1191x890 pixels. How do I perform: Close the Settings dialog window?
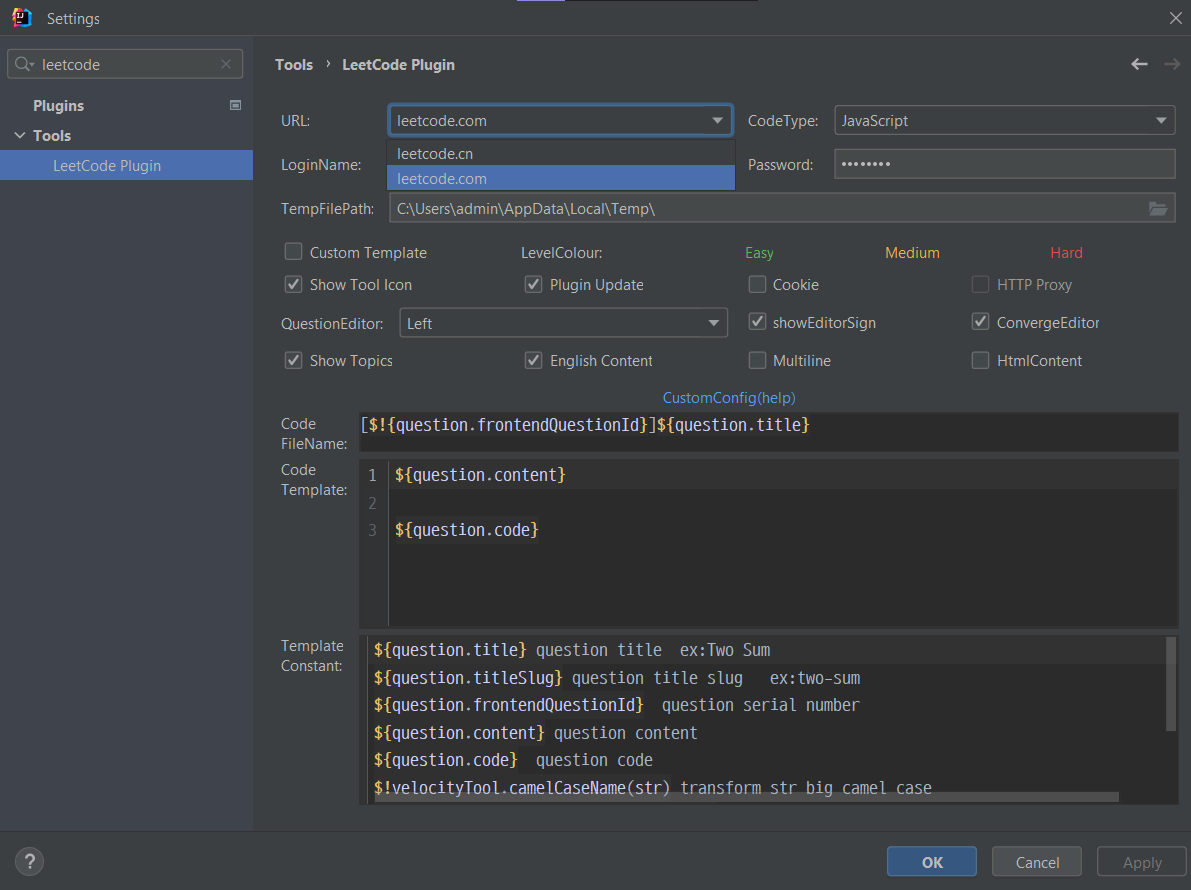click(x=1175, y=18)
